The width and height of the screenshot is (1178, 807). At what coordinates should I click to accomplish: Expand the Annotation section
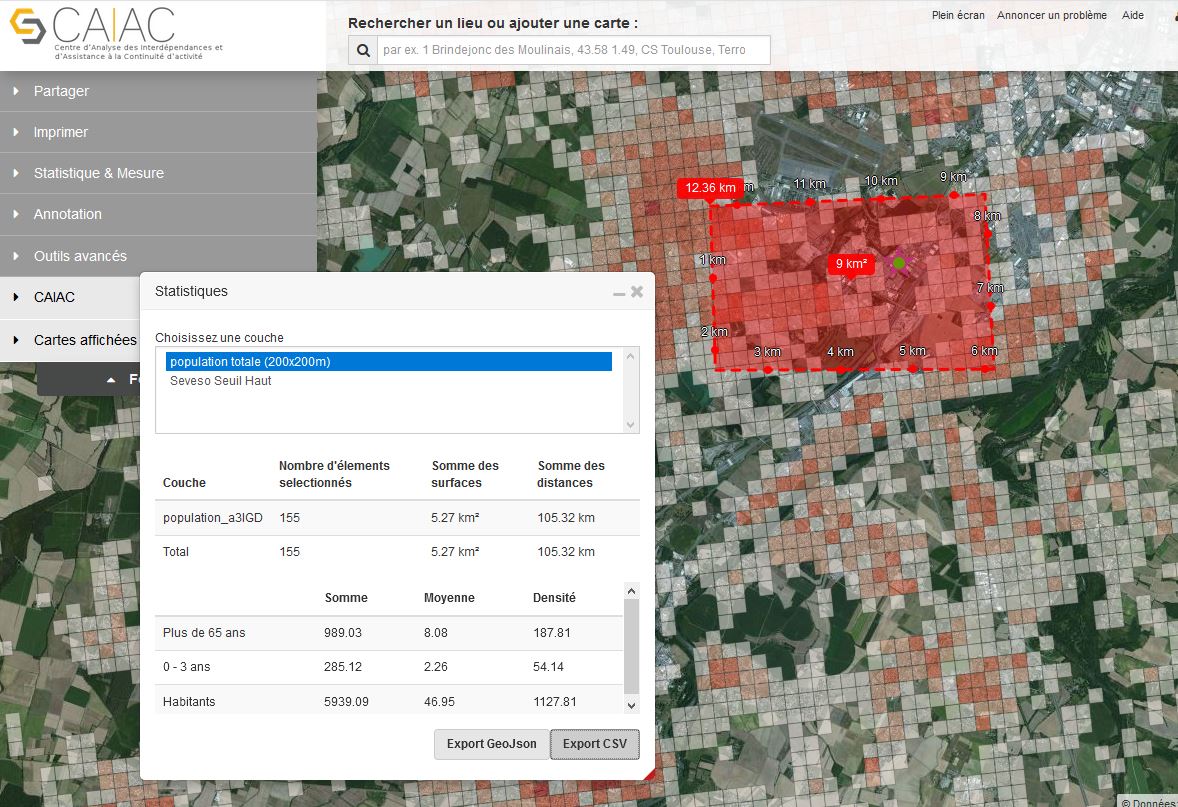159,215
